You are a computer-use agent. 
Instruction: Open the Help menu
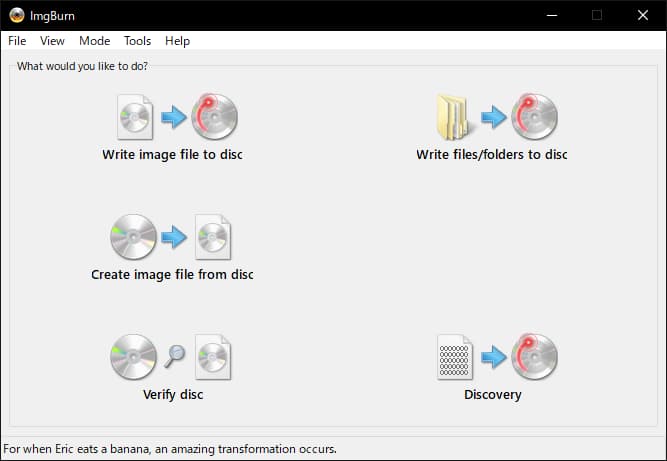click(177, 41)
